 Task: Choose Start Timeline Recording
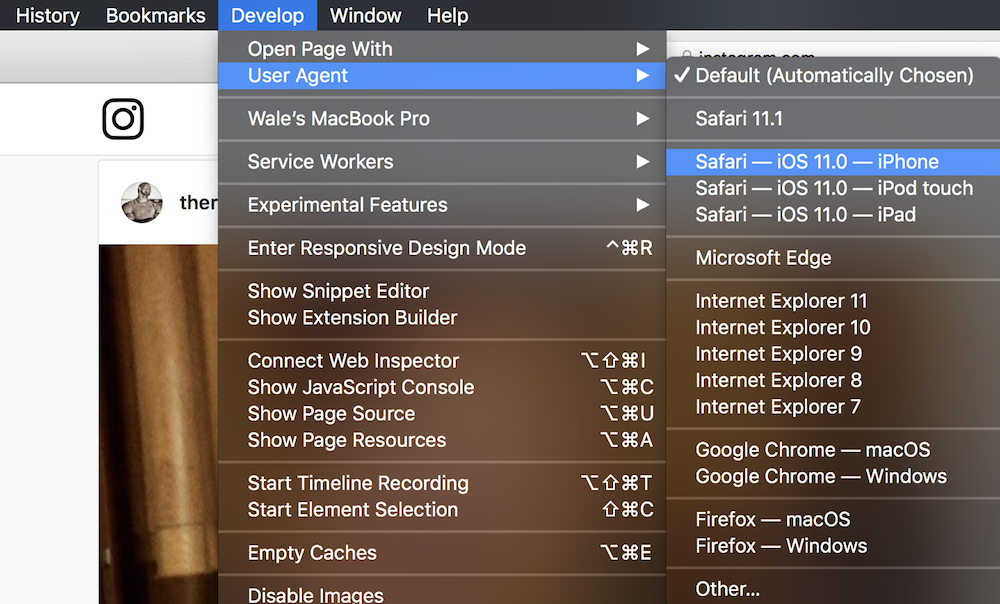[x=442, y=483]
